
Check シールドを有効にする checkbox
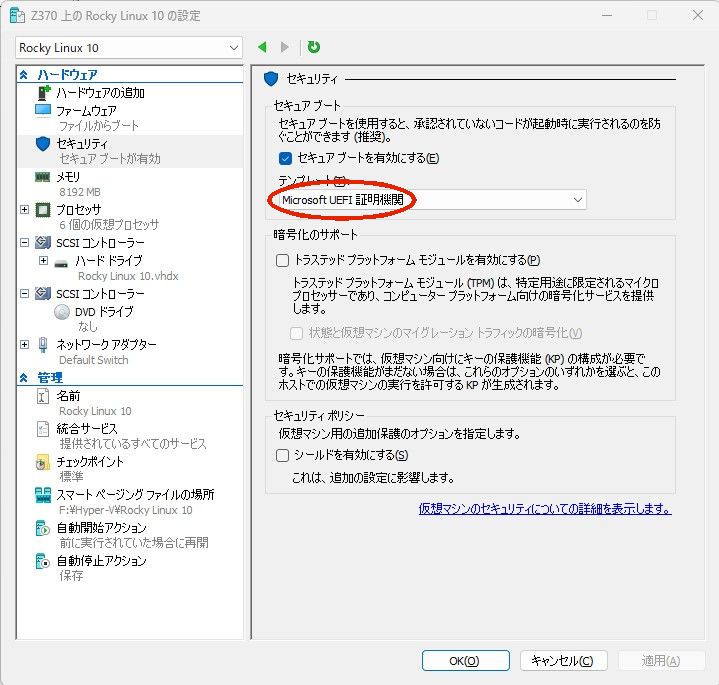click(282, 455)
